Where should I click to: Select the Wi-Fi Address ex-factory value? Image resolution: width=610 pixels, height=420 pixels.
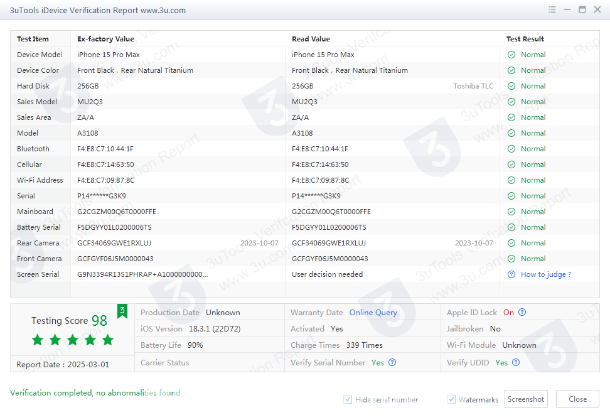coord(106,180)
